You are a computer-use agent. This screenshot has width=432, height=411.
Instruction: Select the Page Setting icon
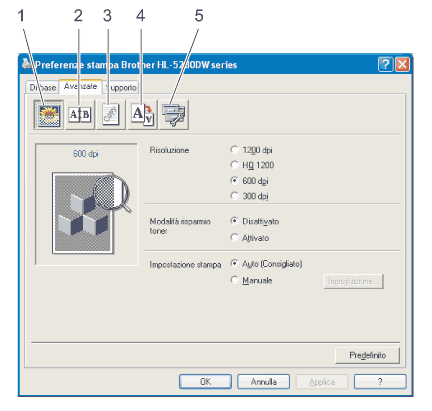[x=142, y=115]
